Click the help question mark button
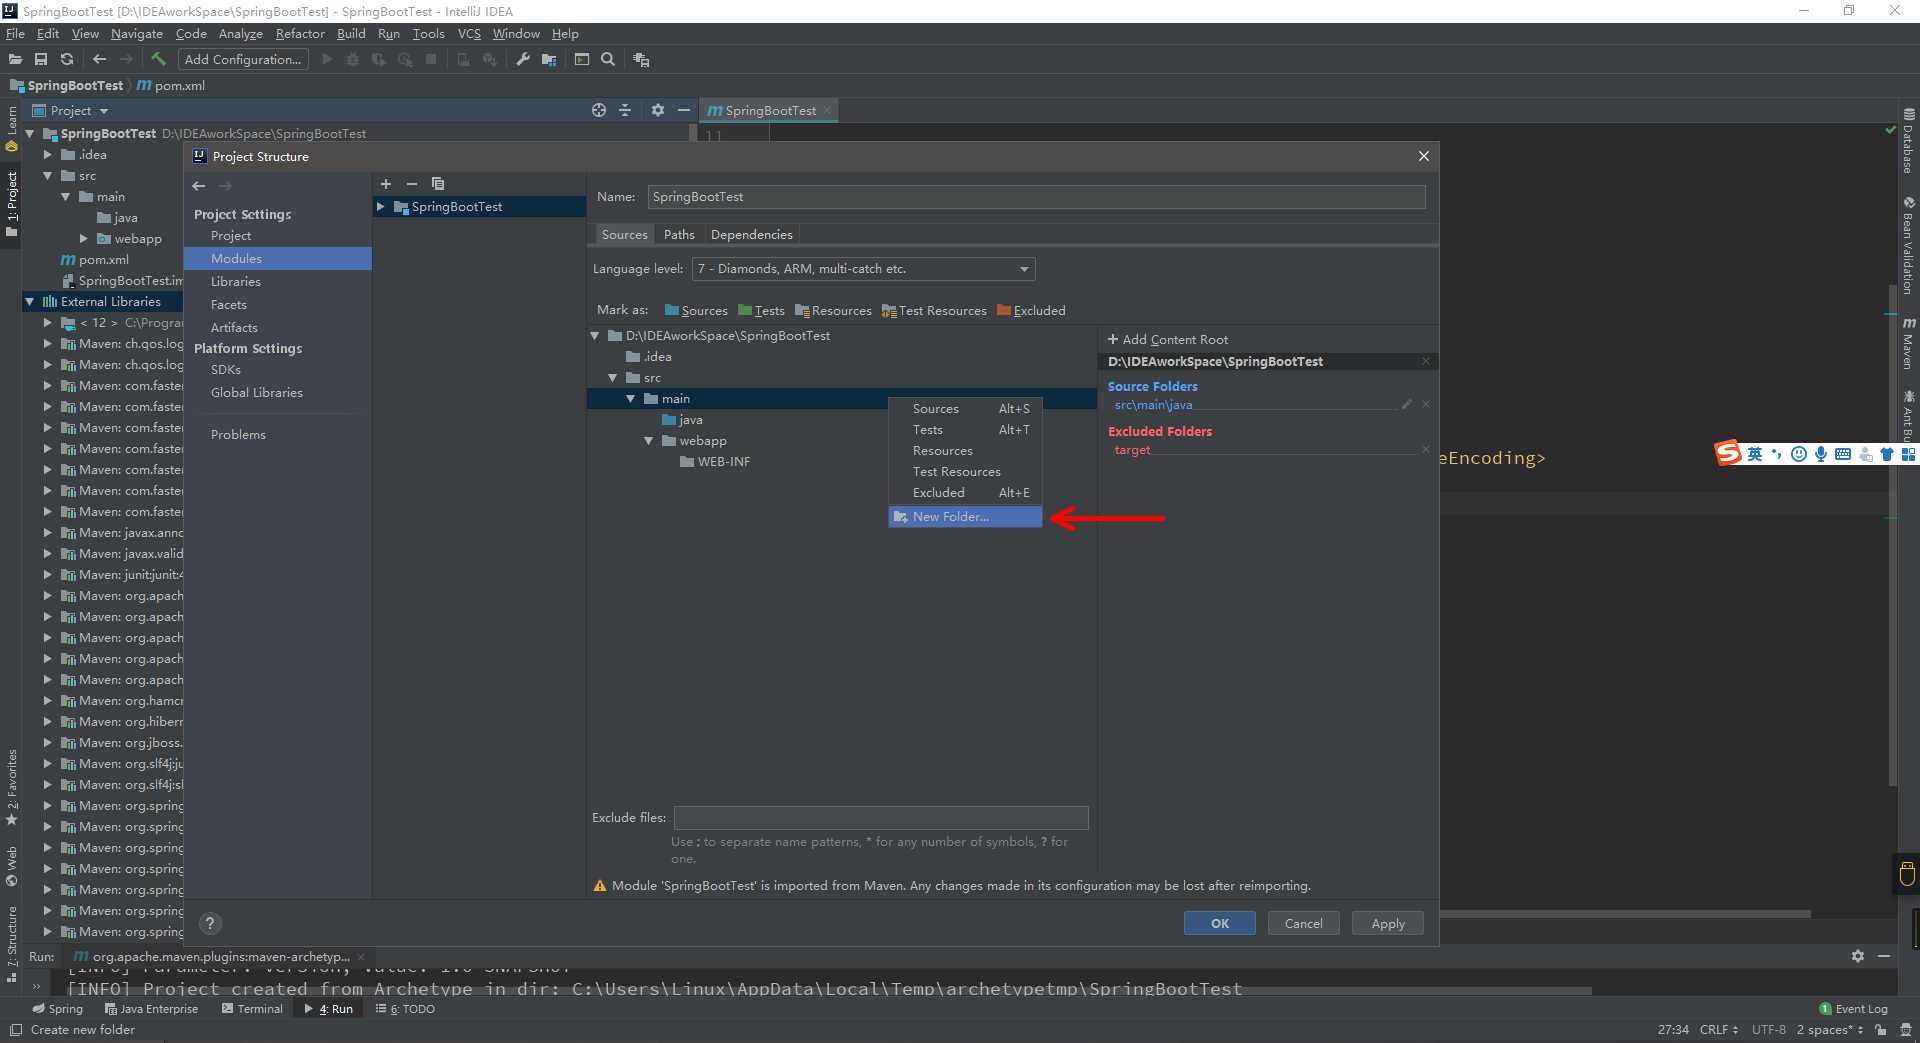The image size is (1920, 1043). (x=210, y=923)
